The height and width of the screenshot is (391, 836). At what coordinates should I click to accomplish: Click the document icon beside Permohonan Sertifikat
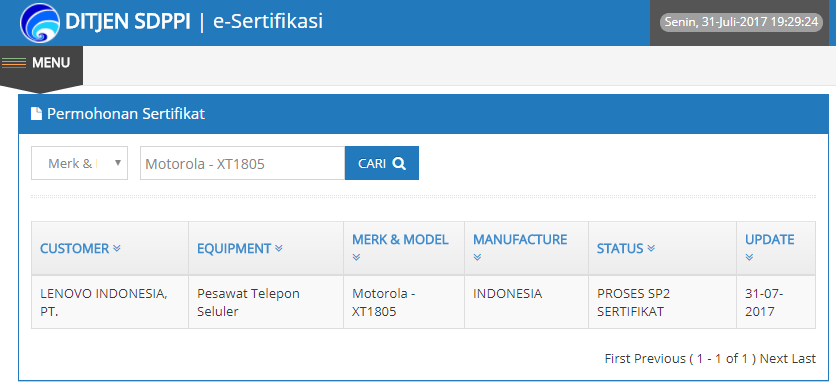click(x=36, y=114)
